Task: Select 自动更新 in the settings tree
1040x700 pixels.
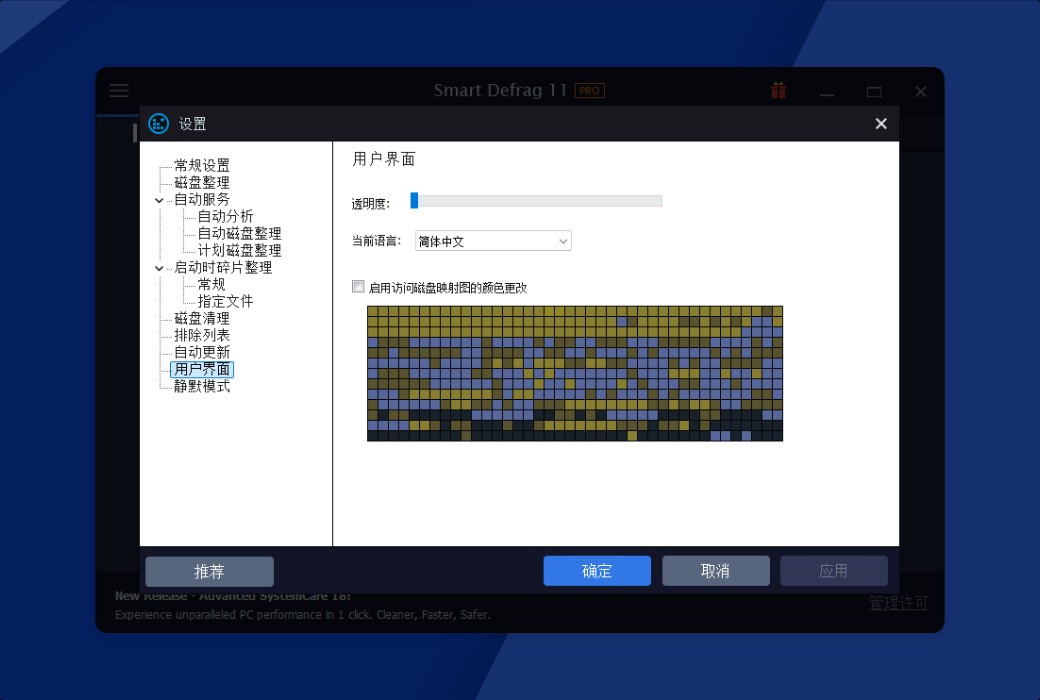Action: pos(202,352)
